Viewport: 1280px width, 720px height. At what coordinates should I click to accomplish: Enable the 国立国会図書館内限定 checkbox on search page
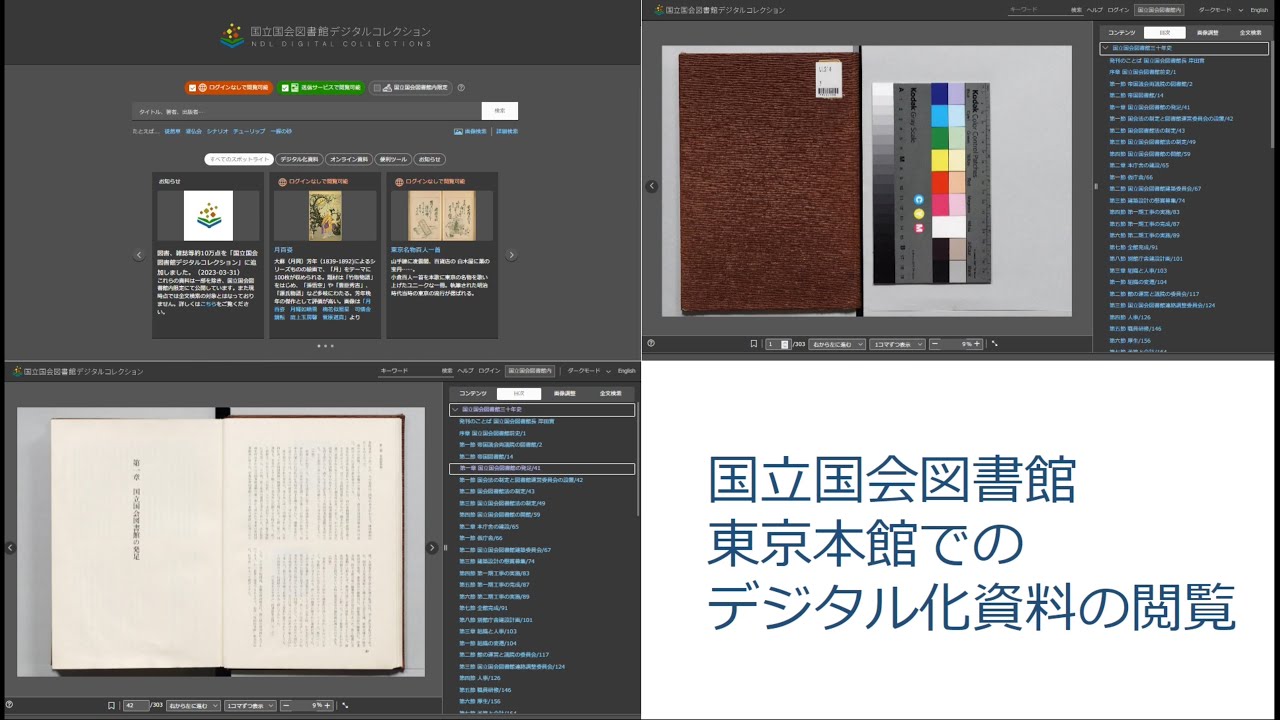(x=377, y=88)
